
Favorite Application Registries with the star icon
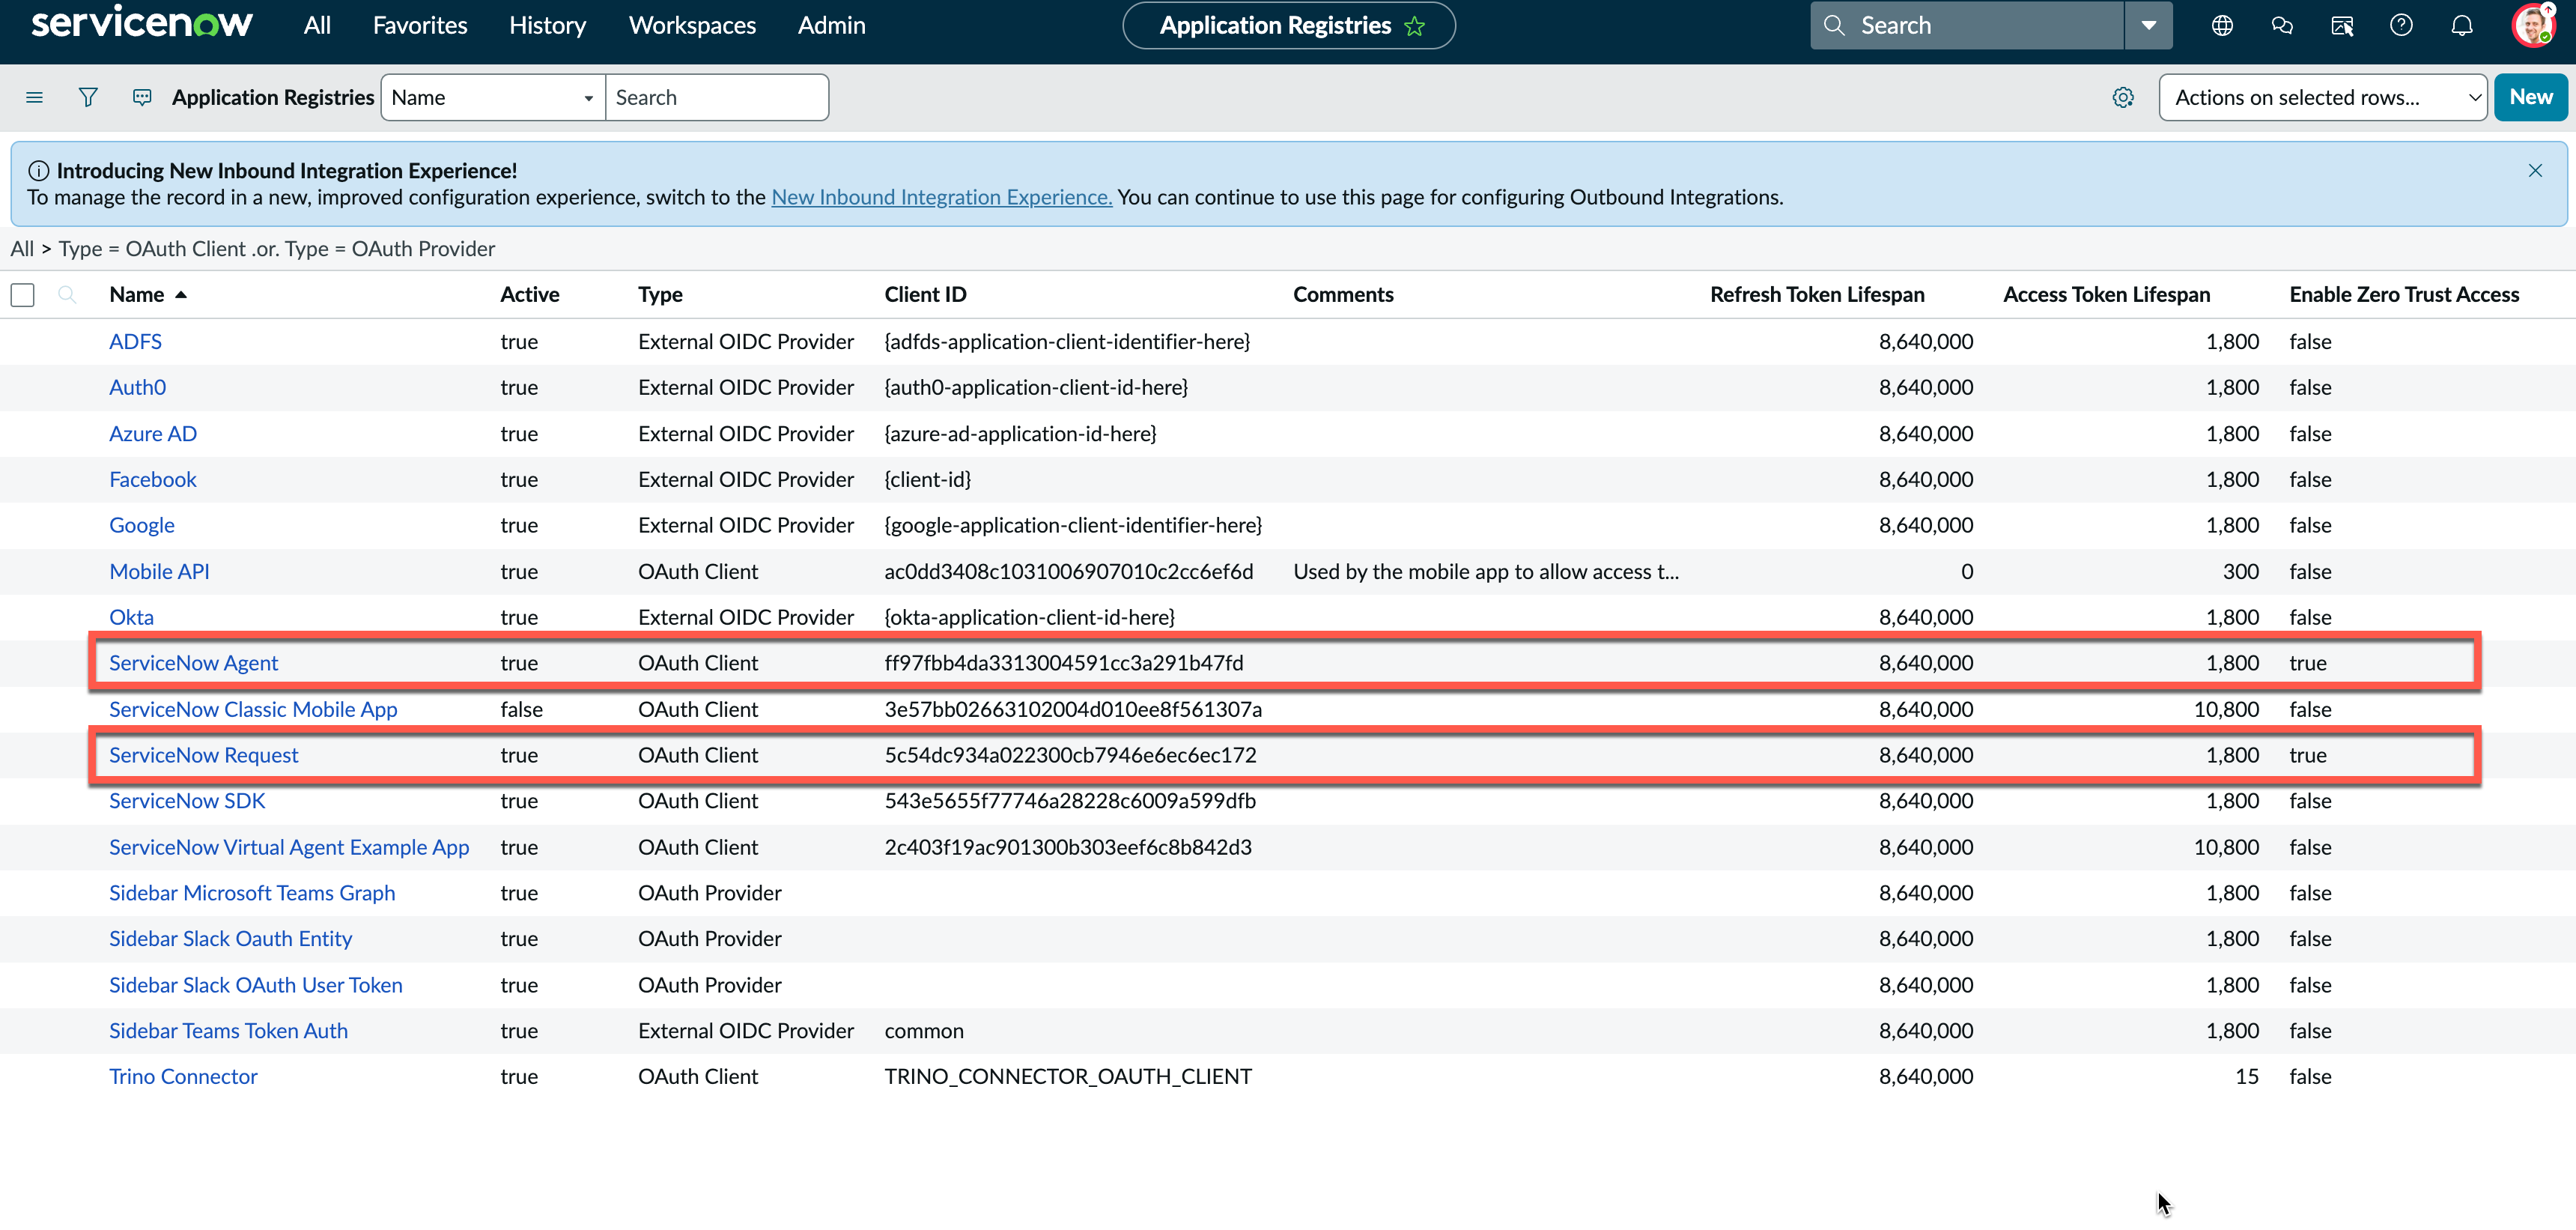click(1414, 26)
